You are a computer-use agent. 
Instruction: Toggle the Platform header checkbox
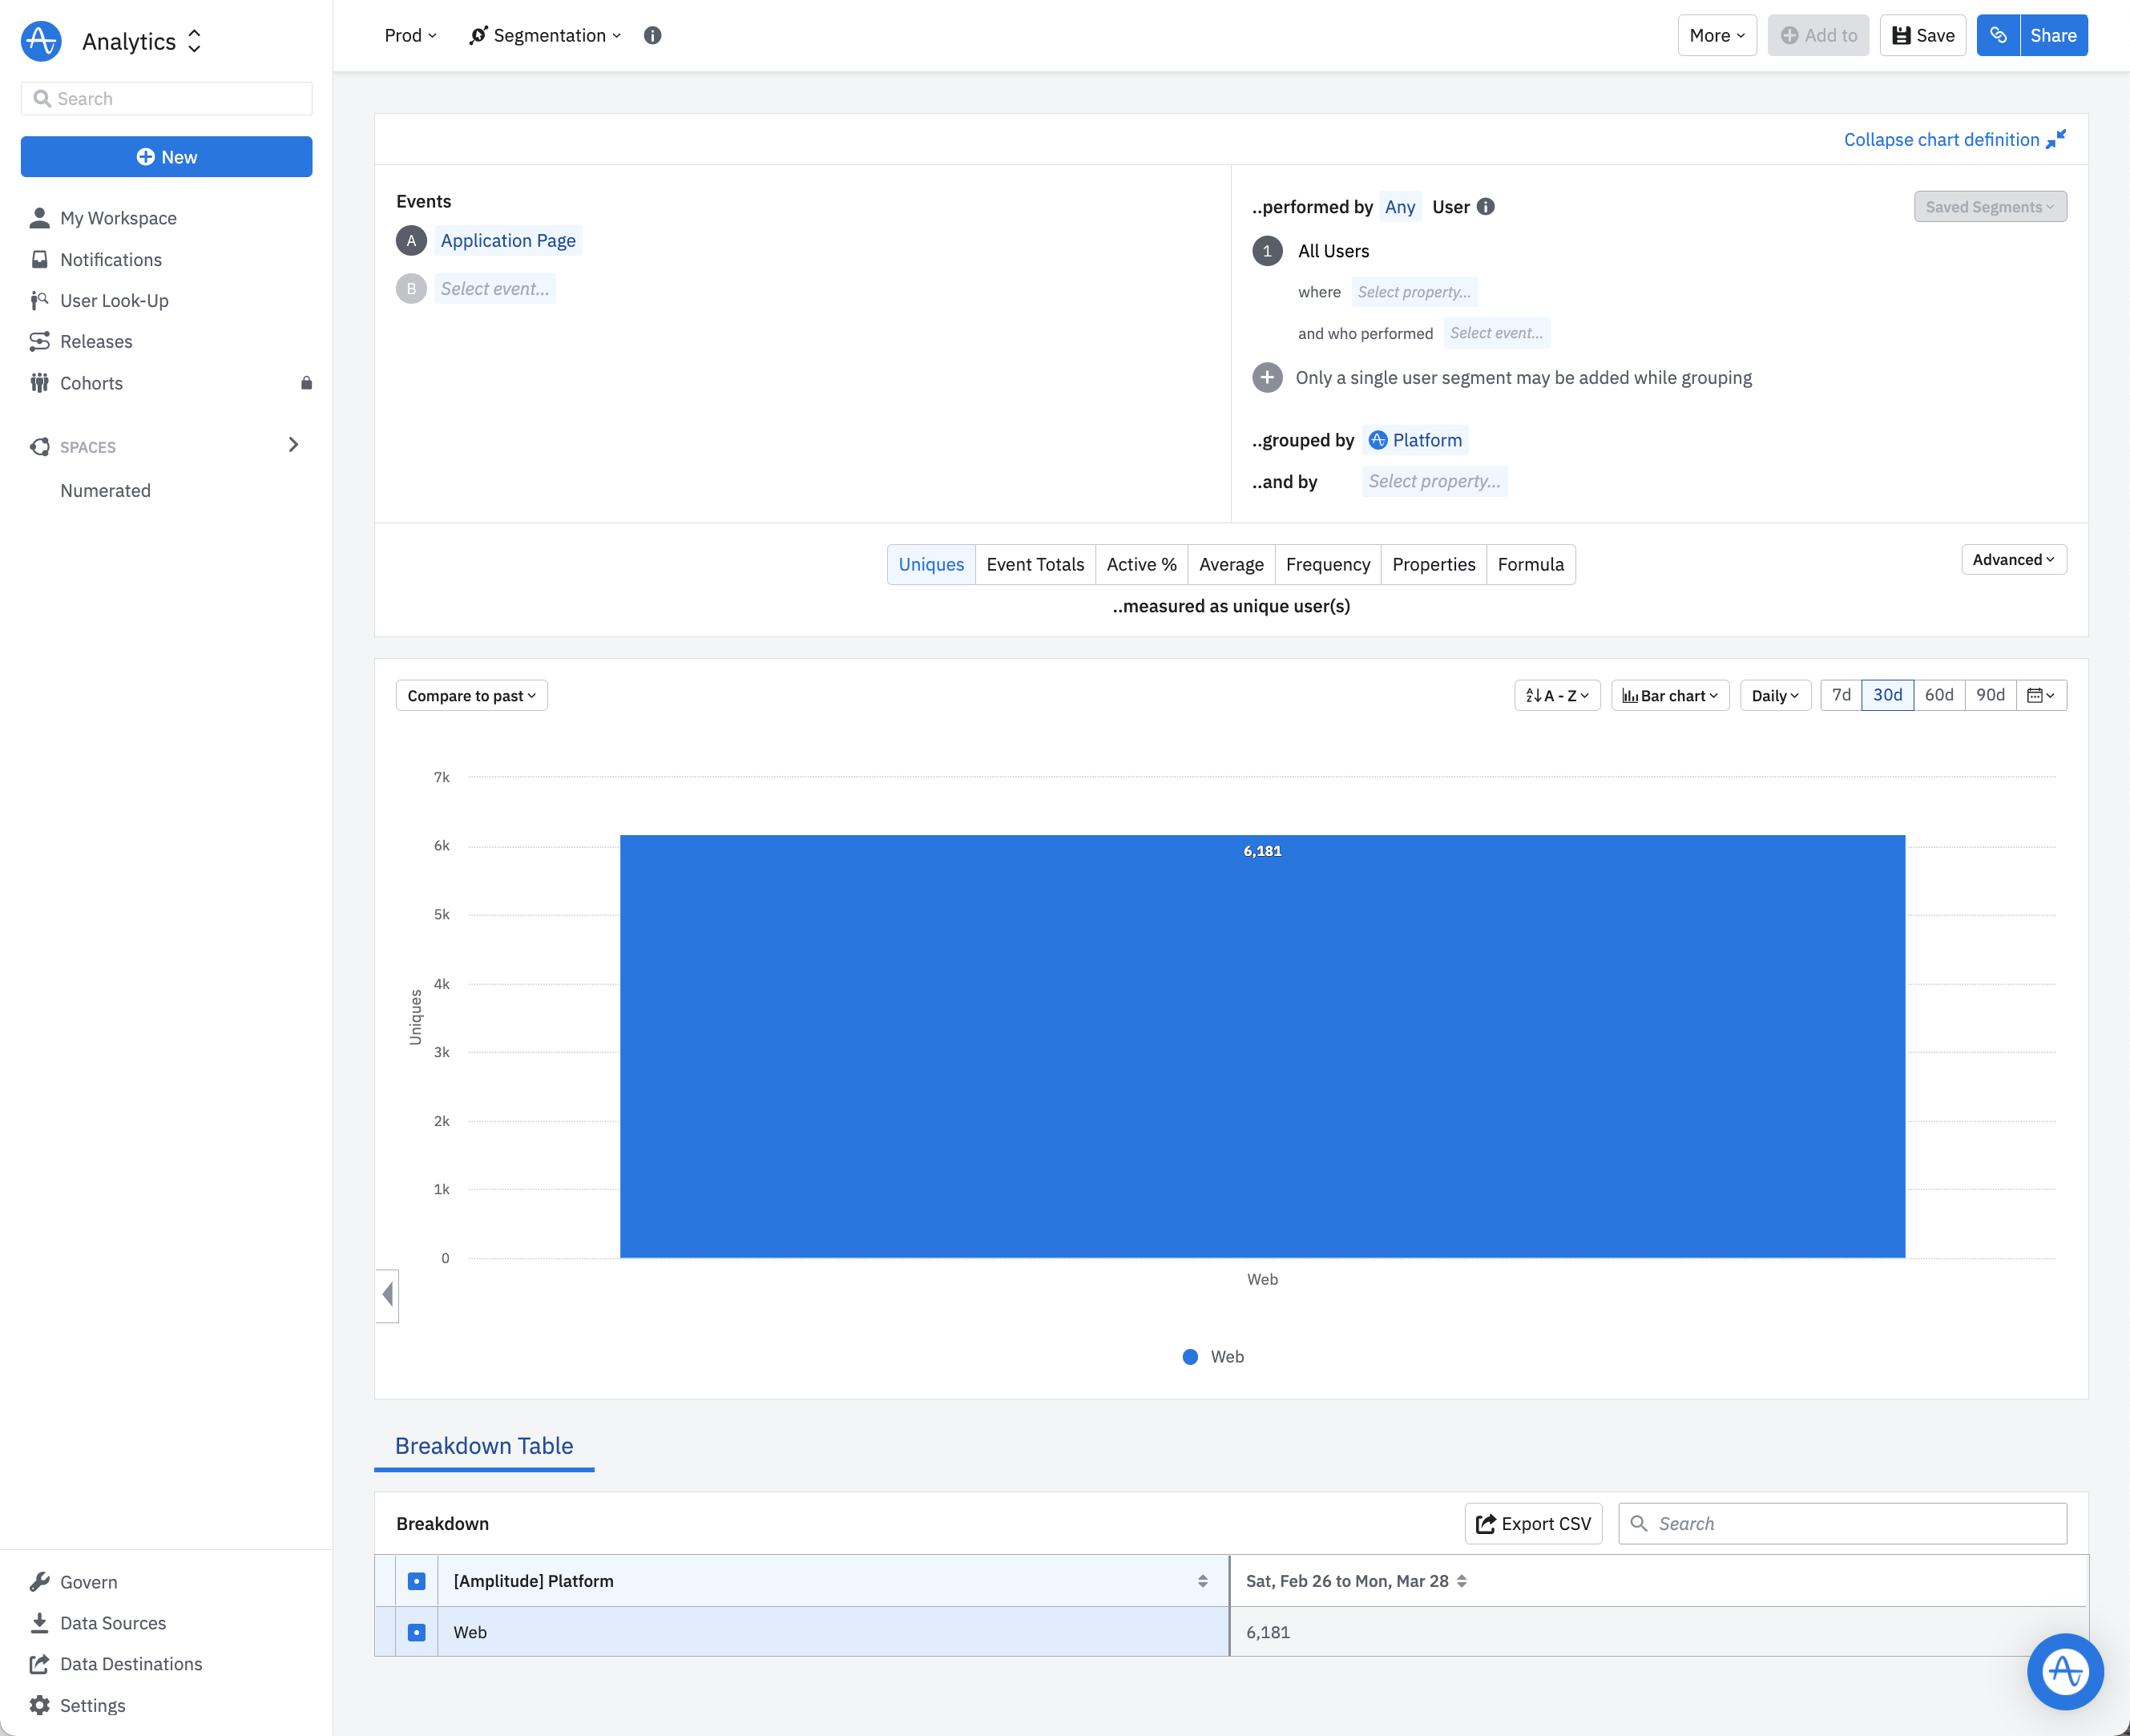(x=417, y=1581)
